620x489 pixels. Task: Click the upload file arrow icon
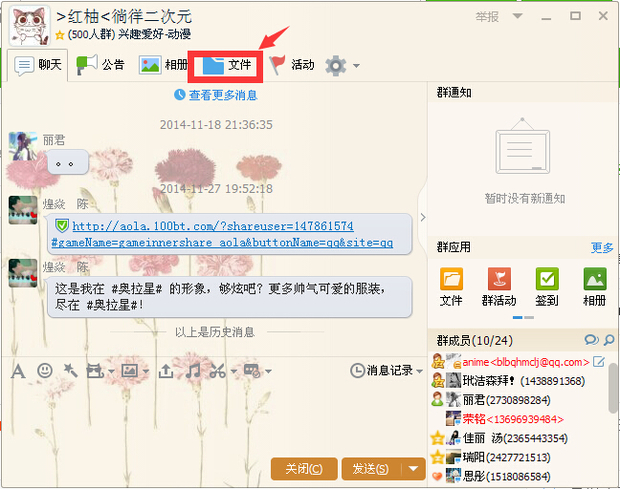click(x=166, y=371)
